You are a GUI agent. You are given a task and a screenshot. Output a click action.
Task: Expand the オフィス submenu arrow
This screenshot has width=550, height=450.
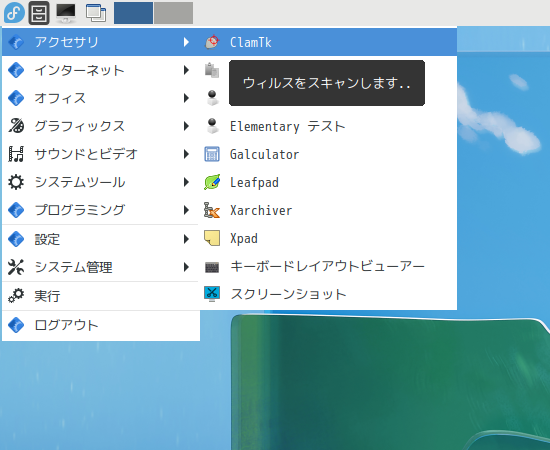point(186,98)
